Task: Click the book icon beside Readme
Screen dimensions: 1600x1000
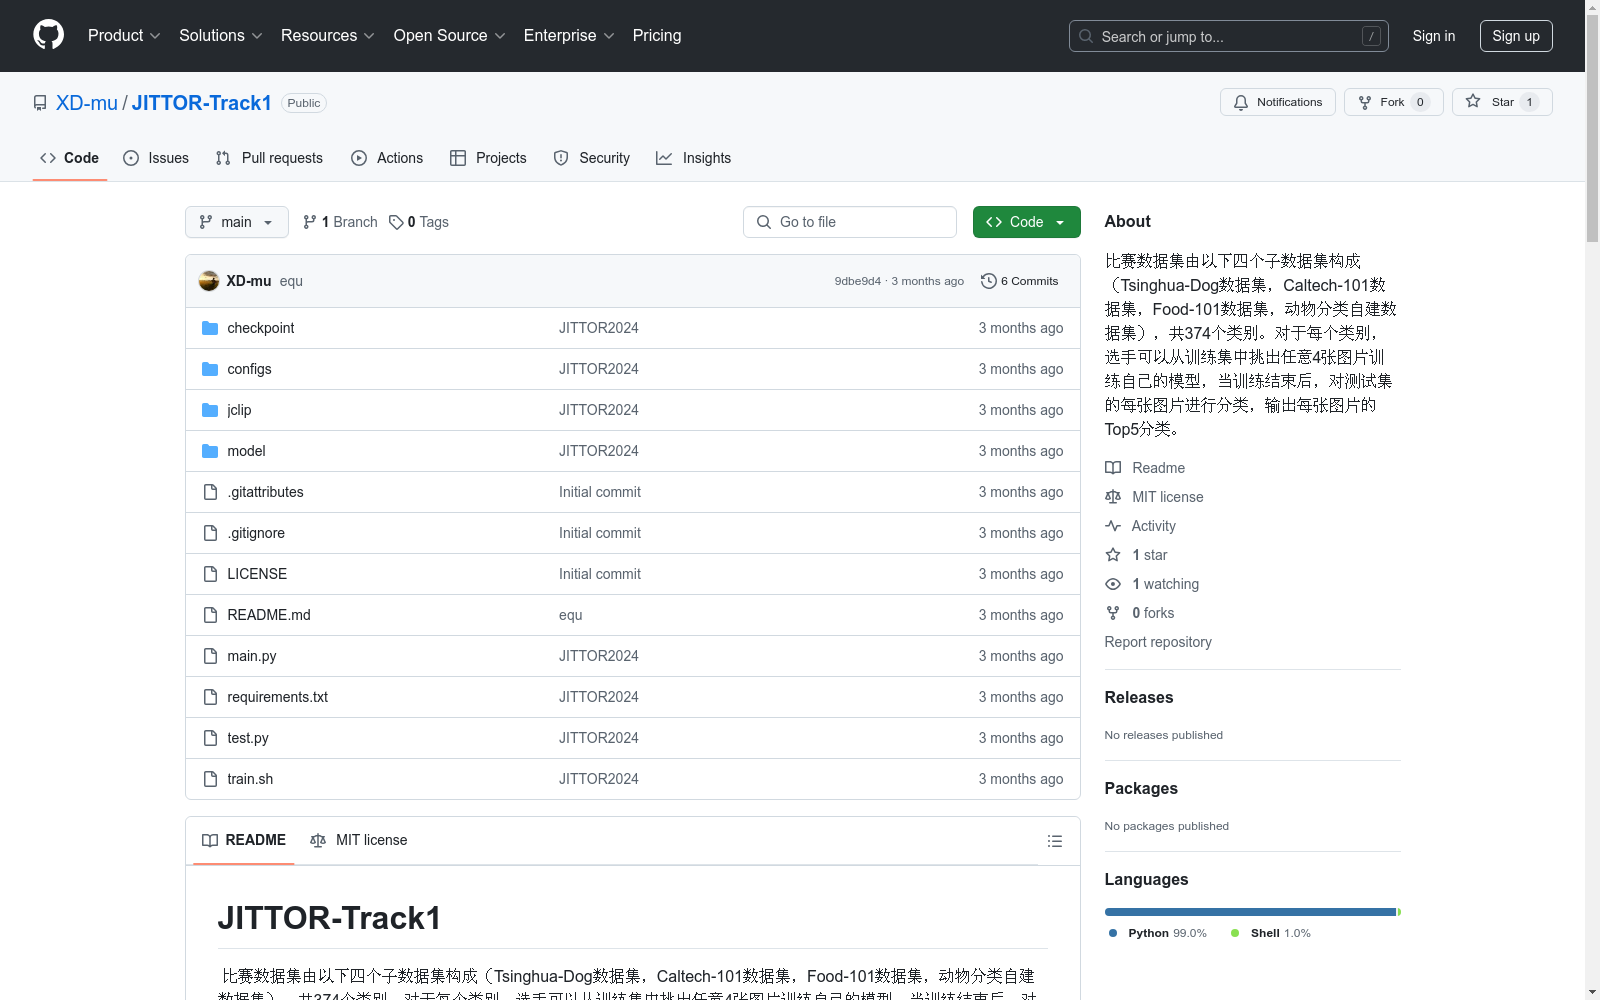Action: (1113, 468)
